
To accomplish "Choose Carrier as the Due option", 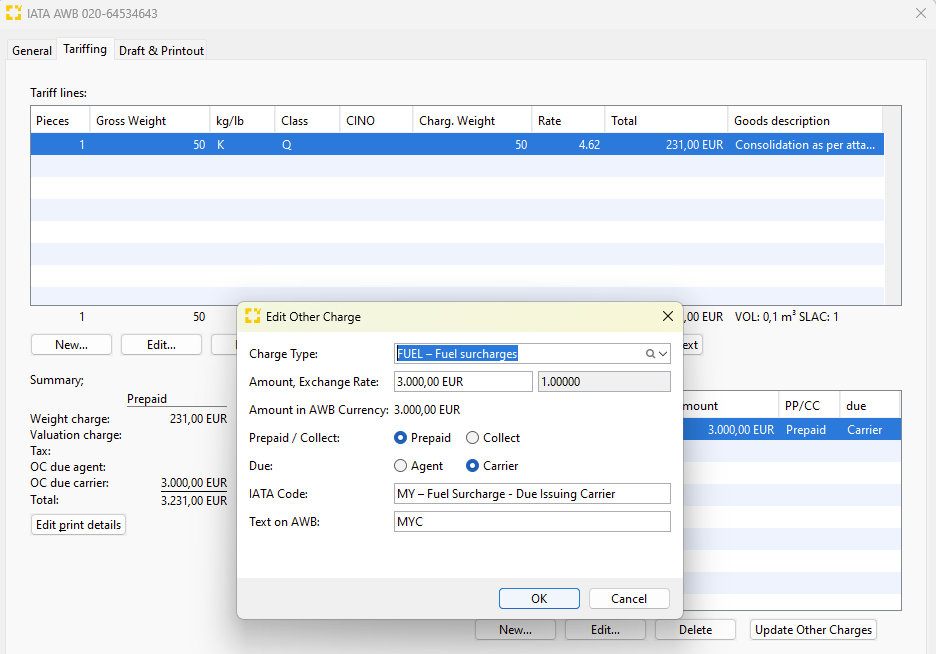I will [472, 466].
